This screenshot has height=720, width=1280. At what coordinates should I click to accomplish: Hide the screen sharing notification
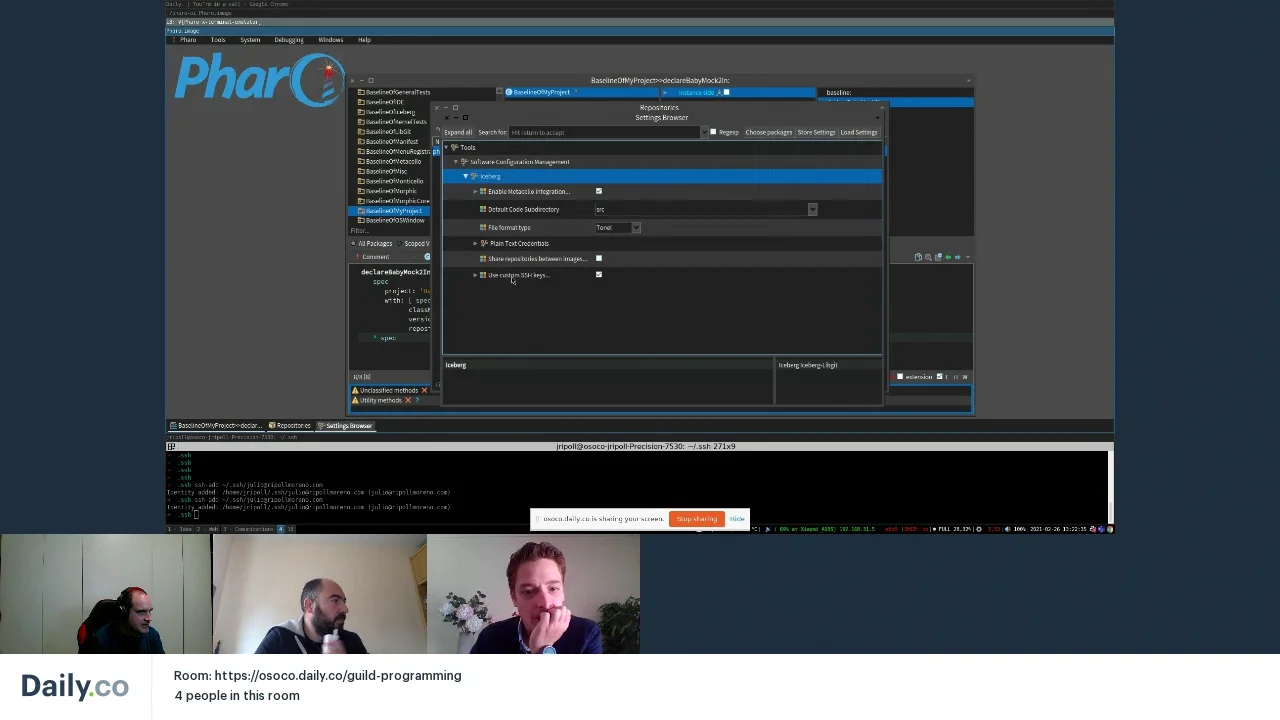[737, 519]
